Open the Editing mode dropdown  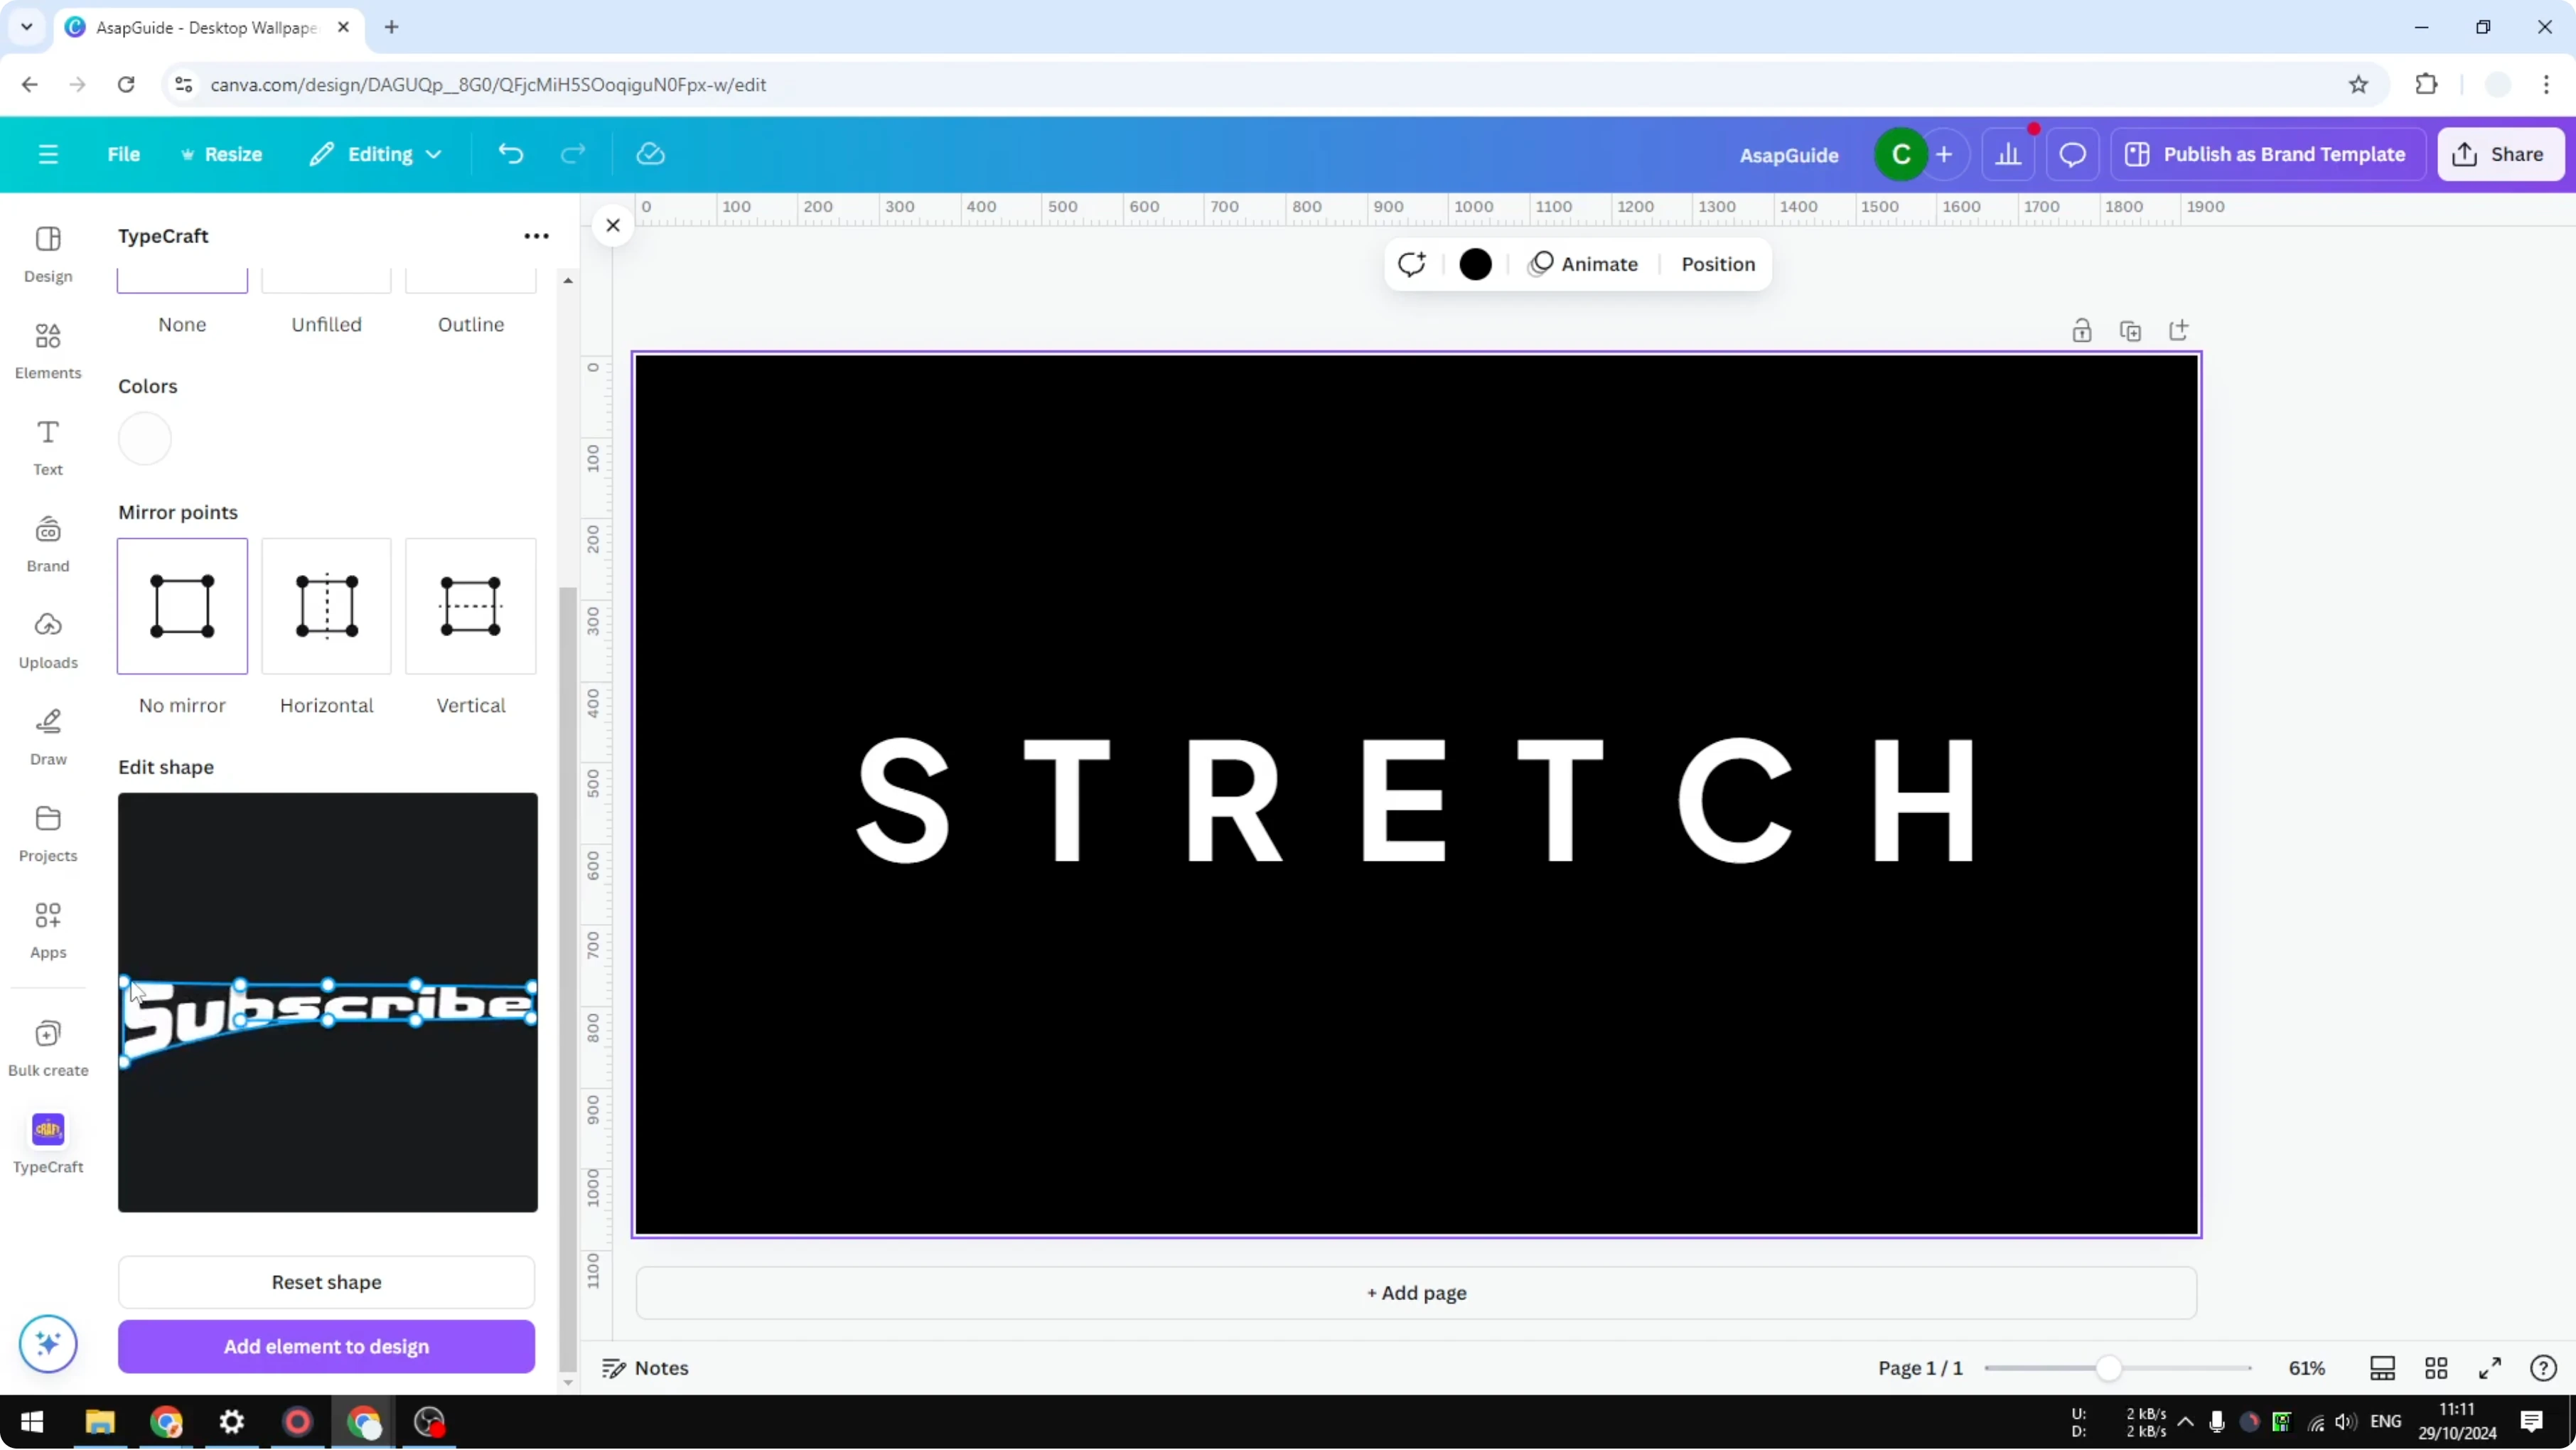pos(376,154)
